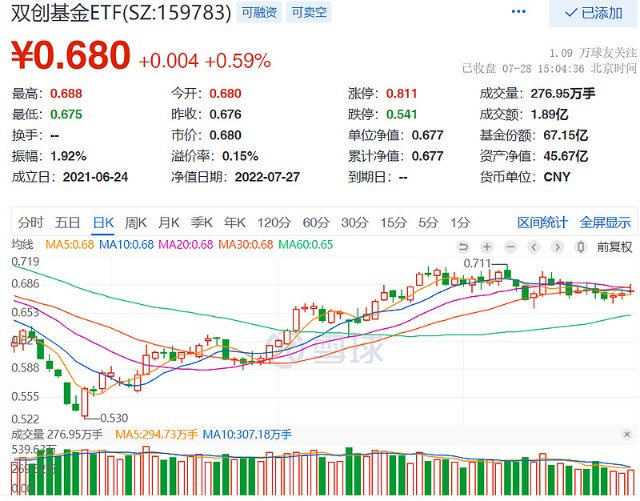Click 全屏显示 fullscreen link
This screenshot has height=501, width=640.
[605, 223]
